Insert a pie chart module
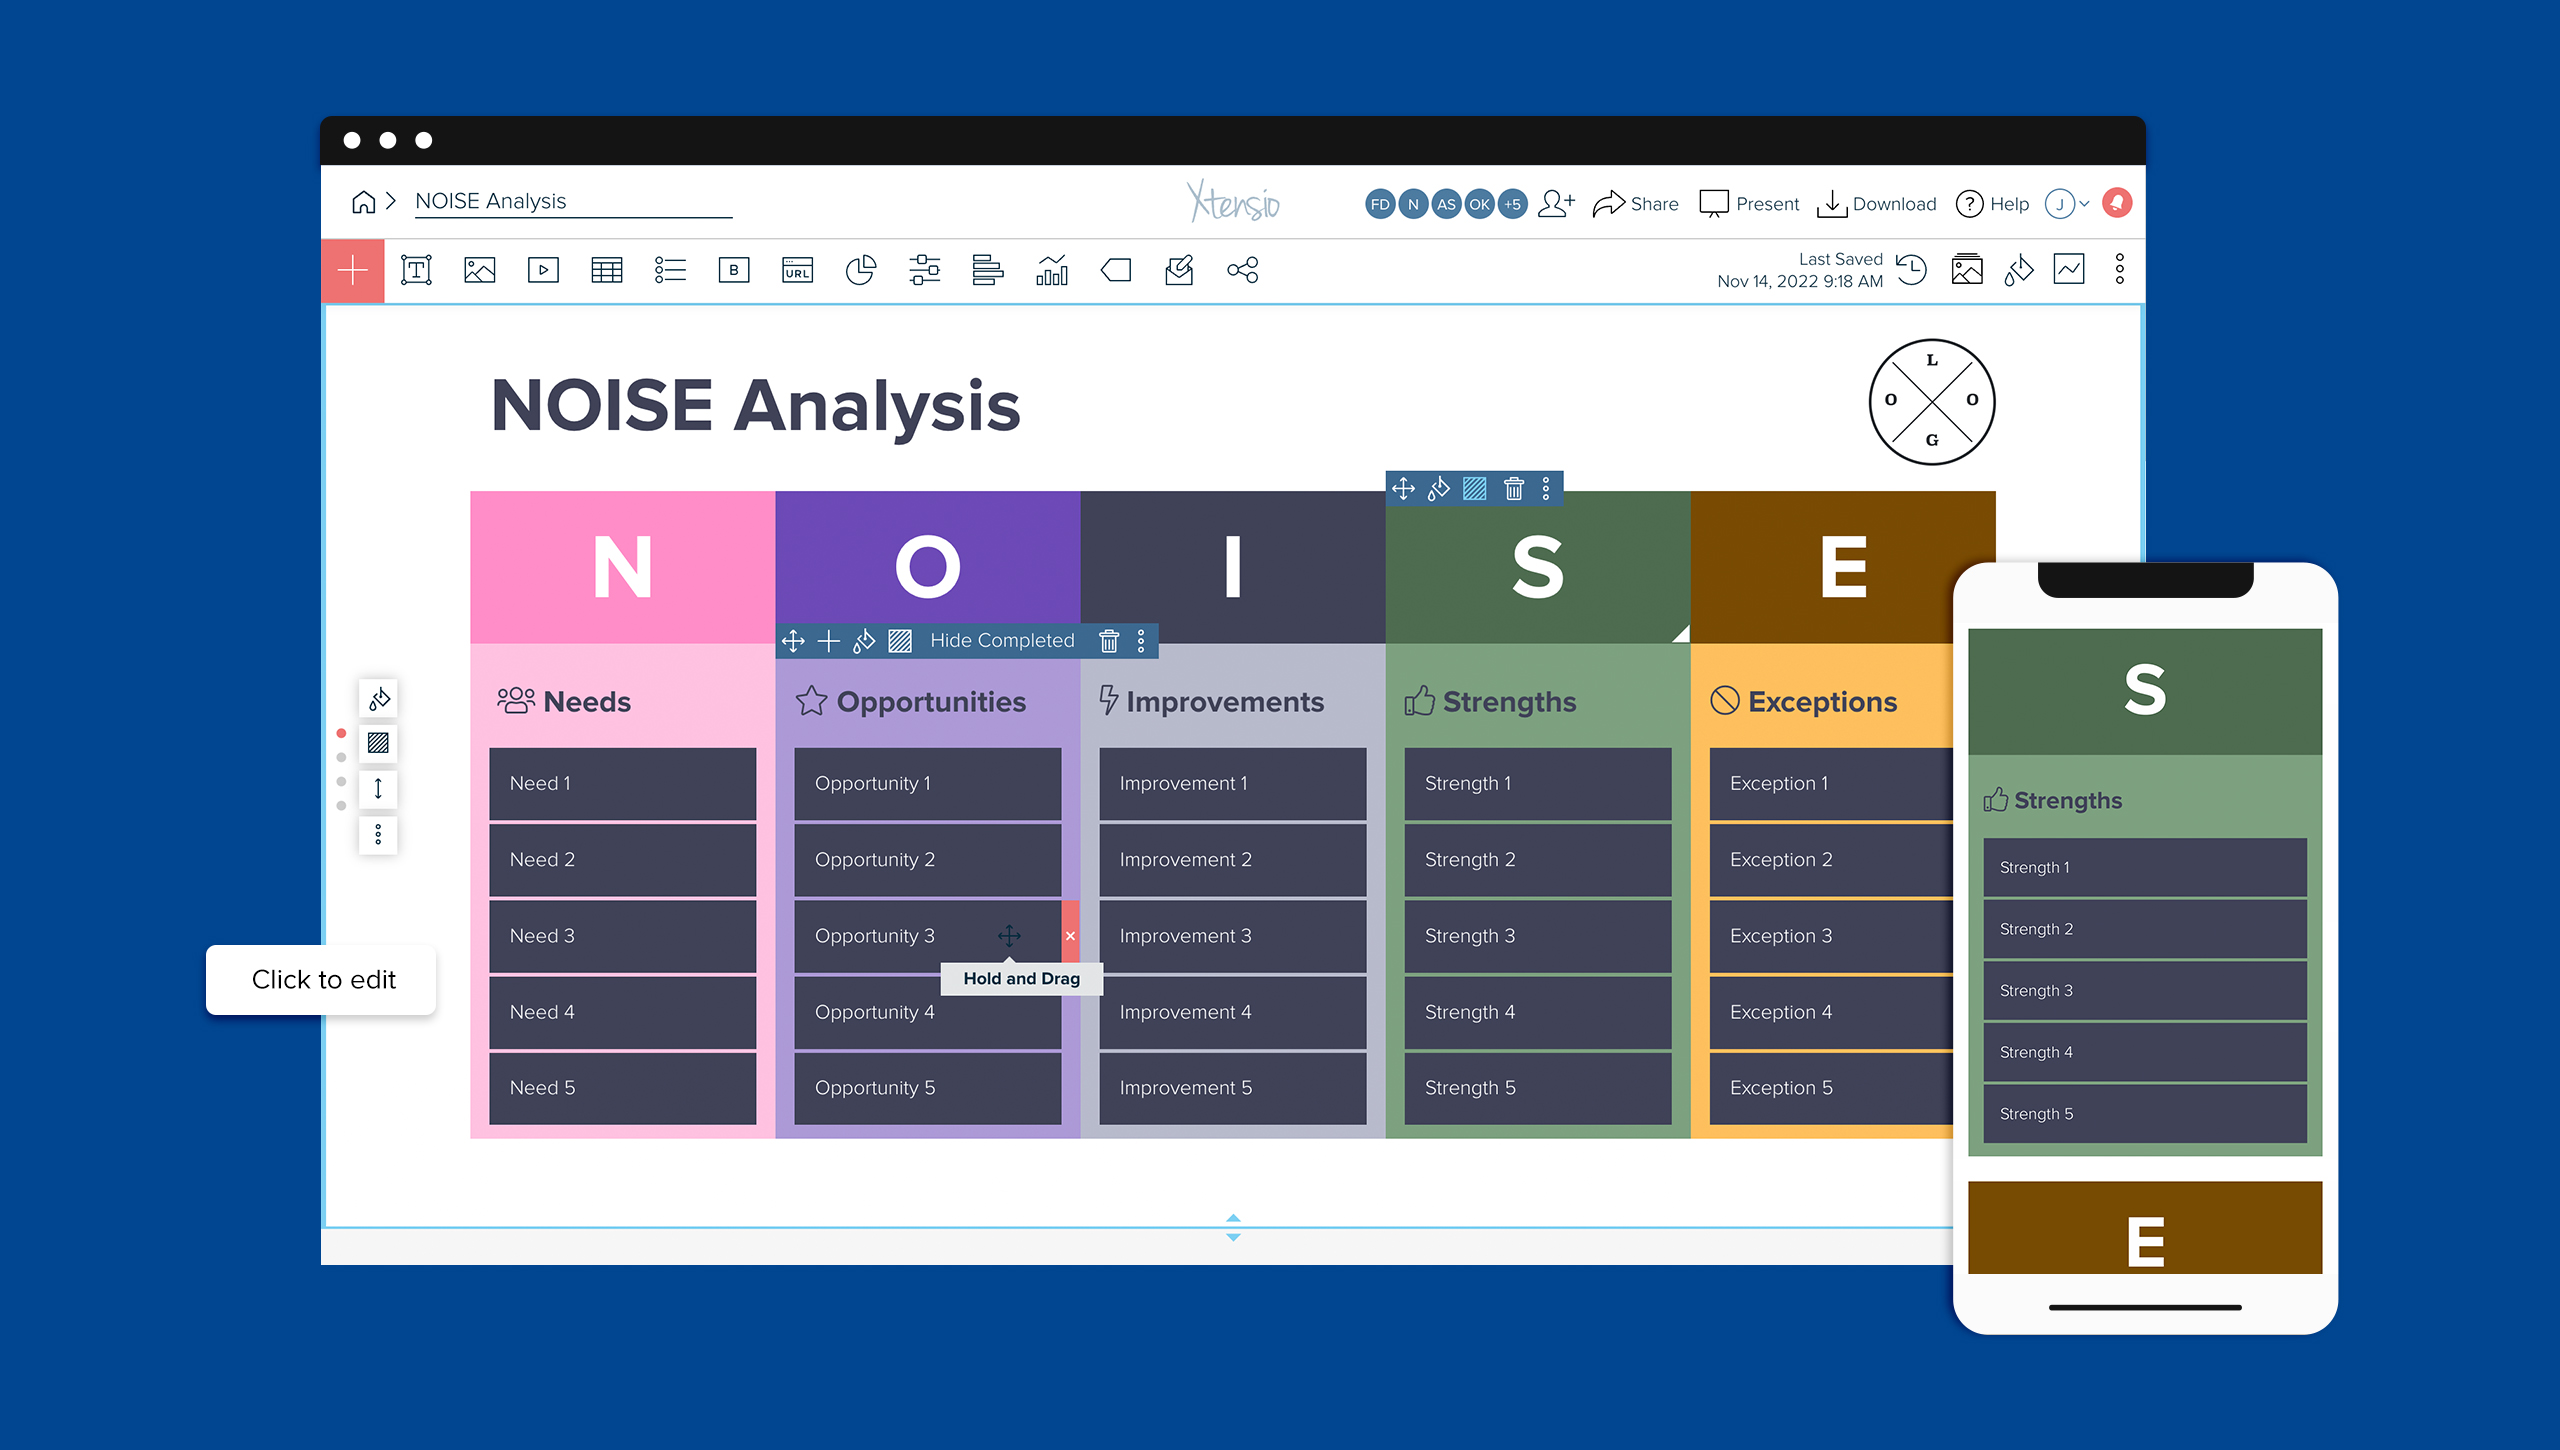 coord(860,270)
